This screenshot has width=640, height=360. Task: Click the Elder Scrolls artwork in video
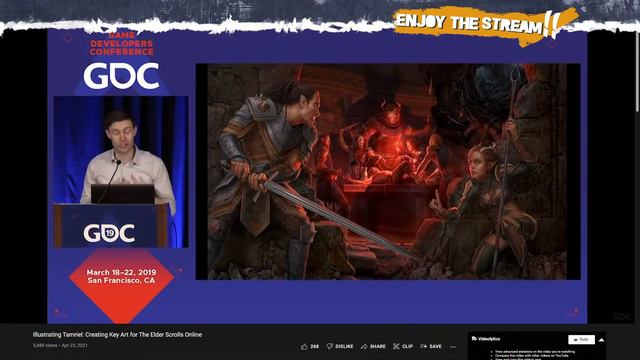tap(388, 171)
